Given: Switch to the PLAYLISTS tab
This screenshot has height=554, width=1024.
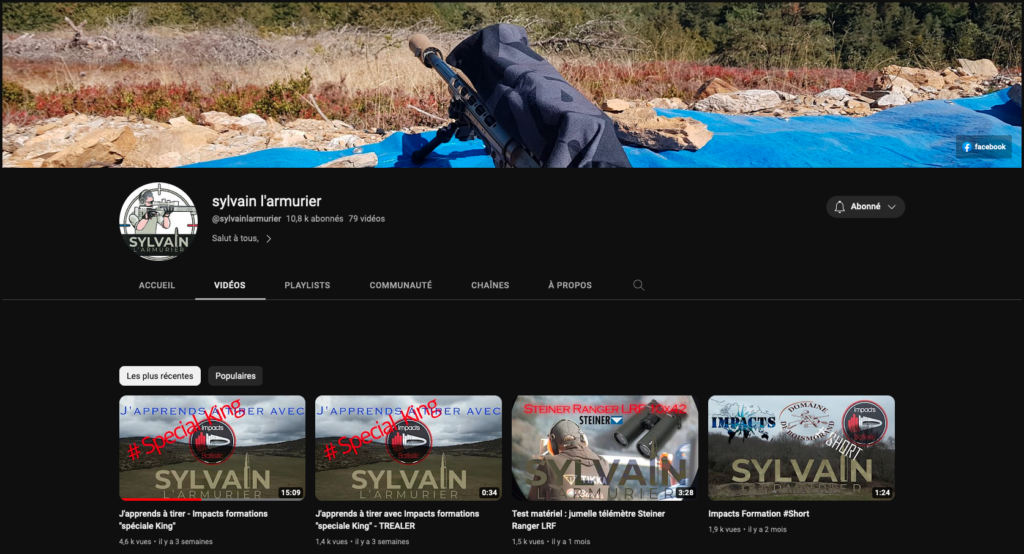Looking at the screenshot, I should pos(307,285).
